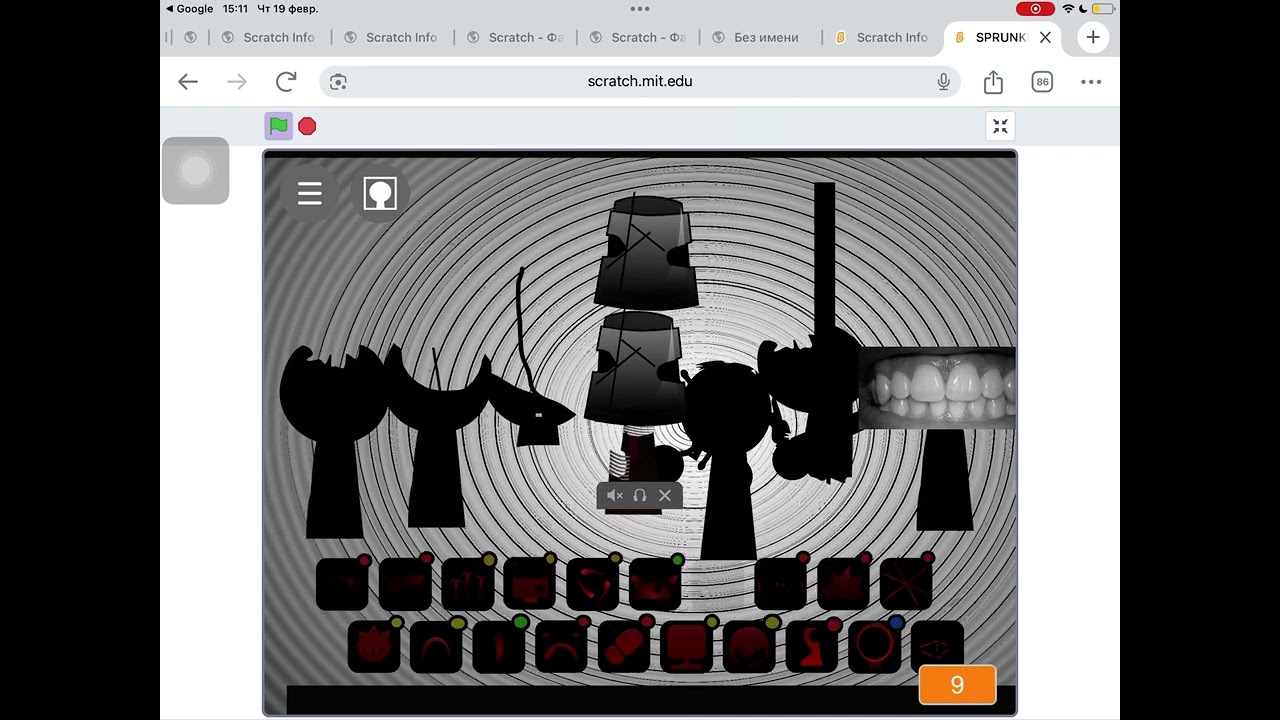Pick the round face icon with yellow dot
The height and width of the screenshot is (720, 1280).
pos(749,646)
